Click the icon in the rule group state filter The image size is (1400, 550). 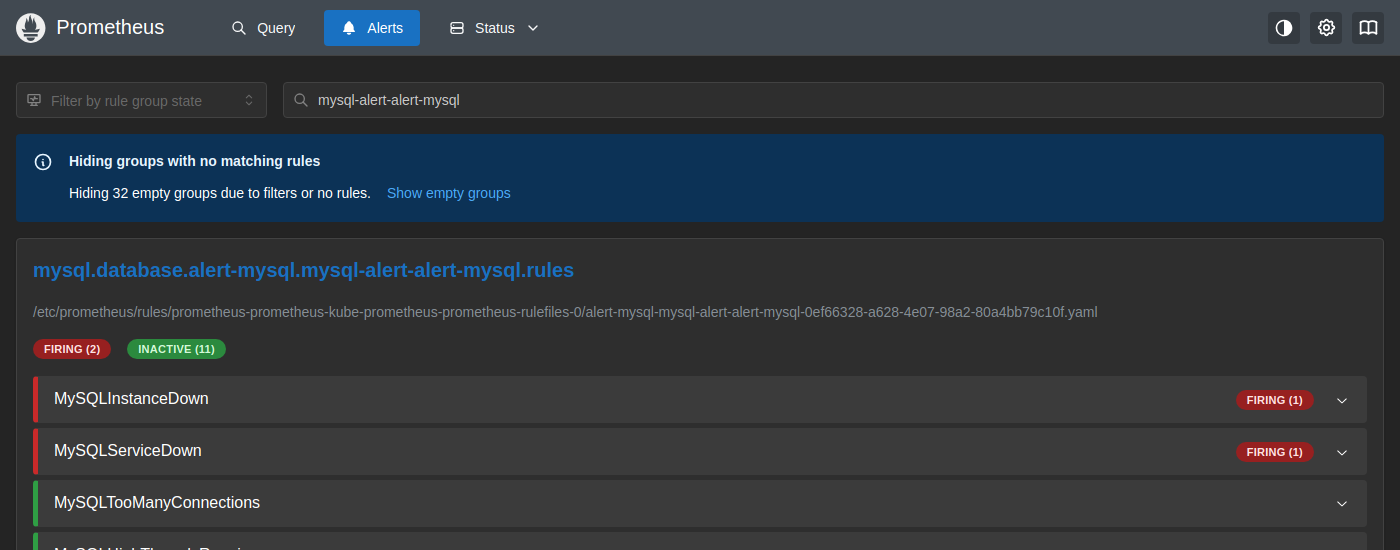pos(34,100)
